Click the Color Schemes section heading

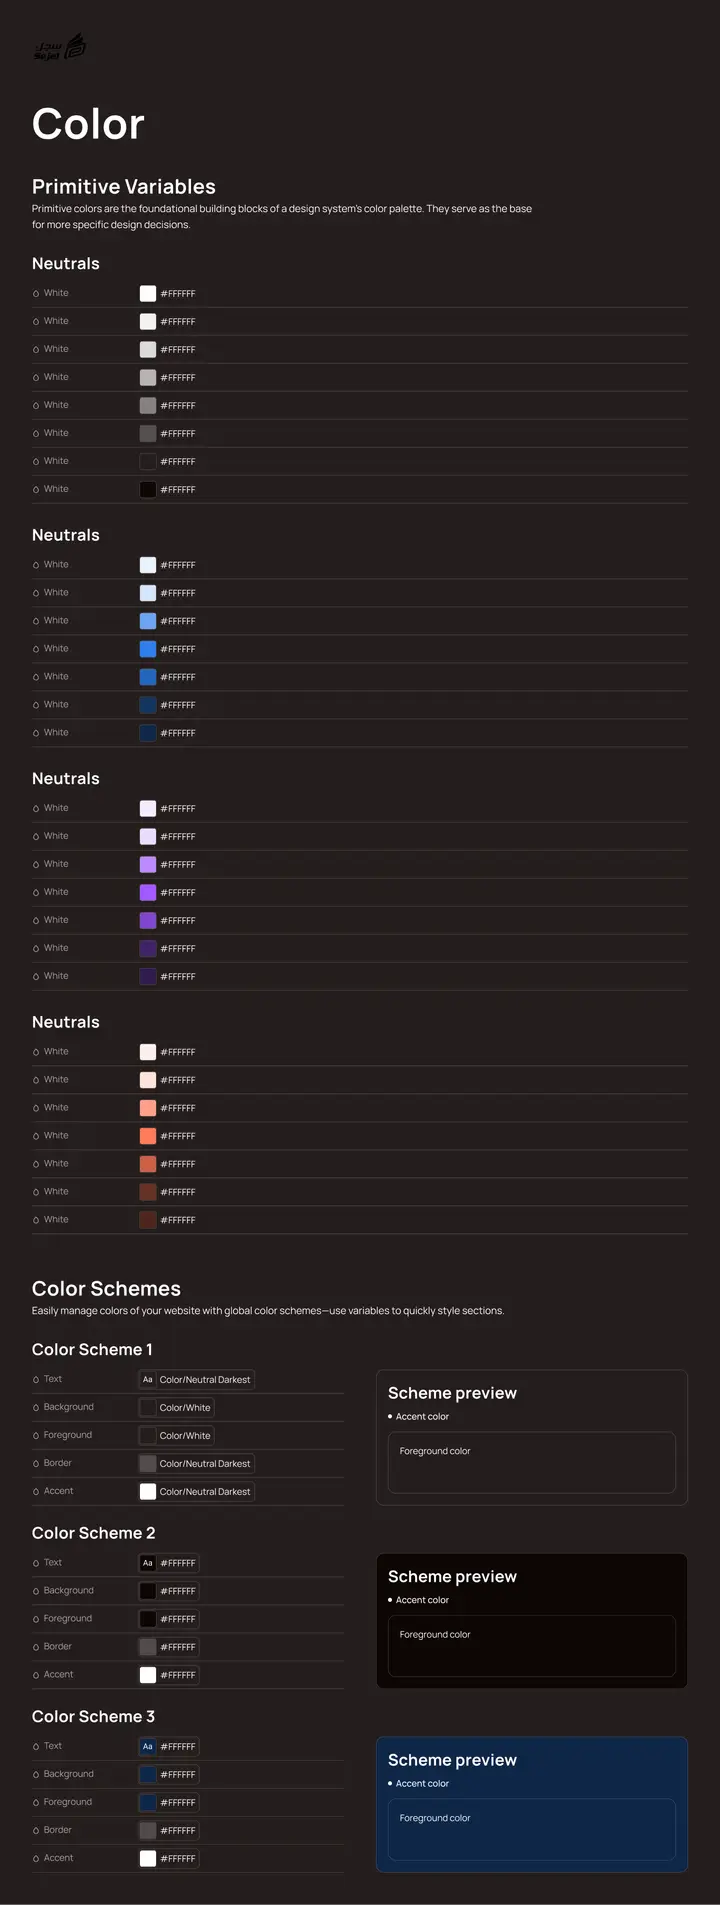[x=106, y=1289]
